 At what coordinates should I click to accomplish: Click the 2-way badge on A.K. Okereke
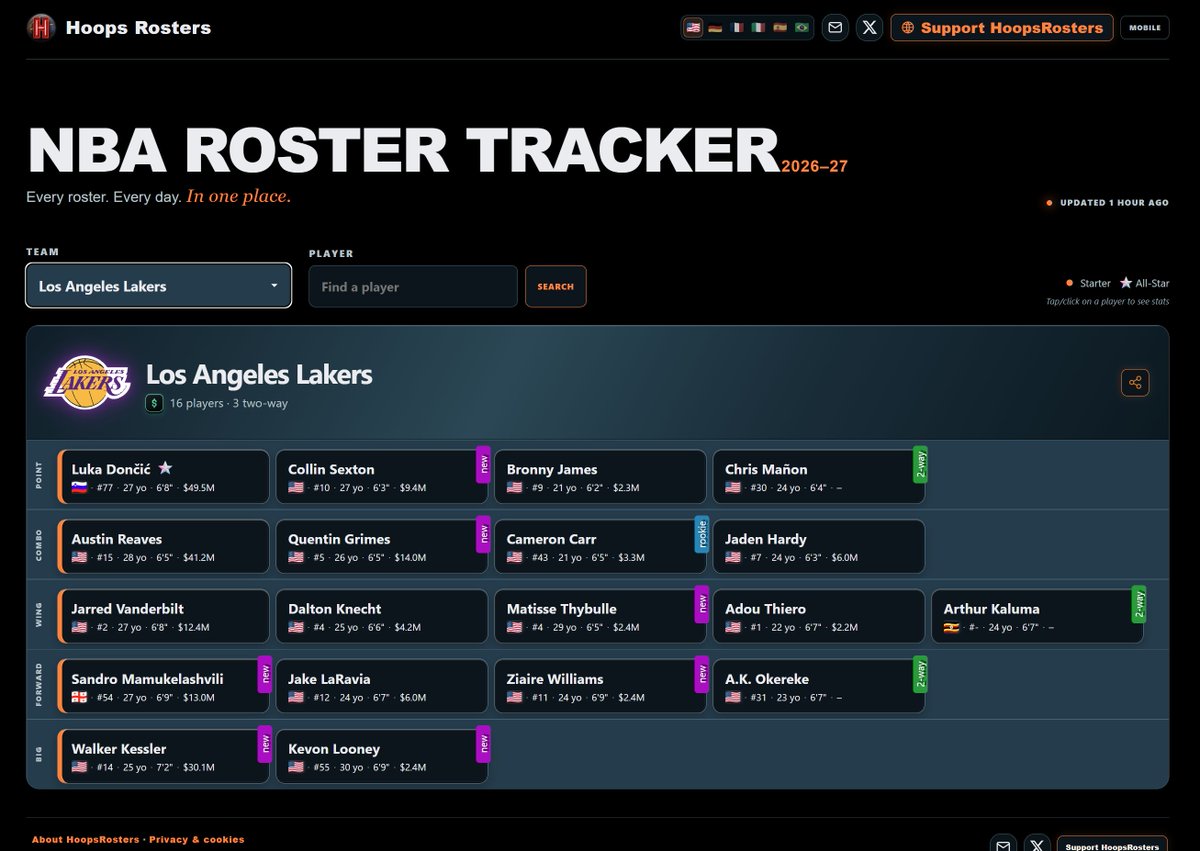(x=919, y=675)
